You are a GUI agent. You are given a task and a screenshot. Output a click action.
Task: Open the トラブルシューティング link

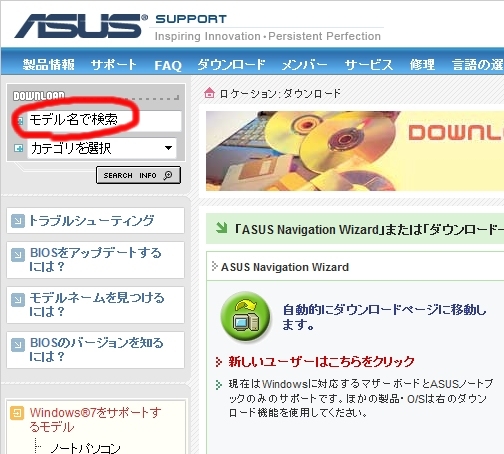click(x=91, y=221)
